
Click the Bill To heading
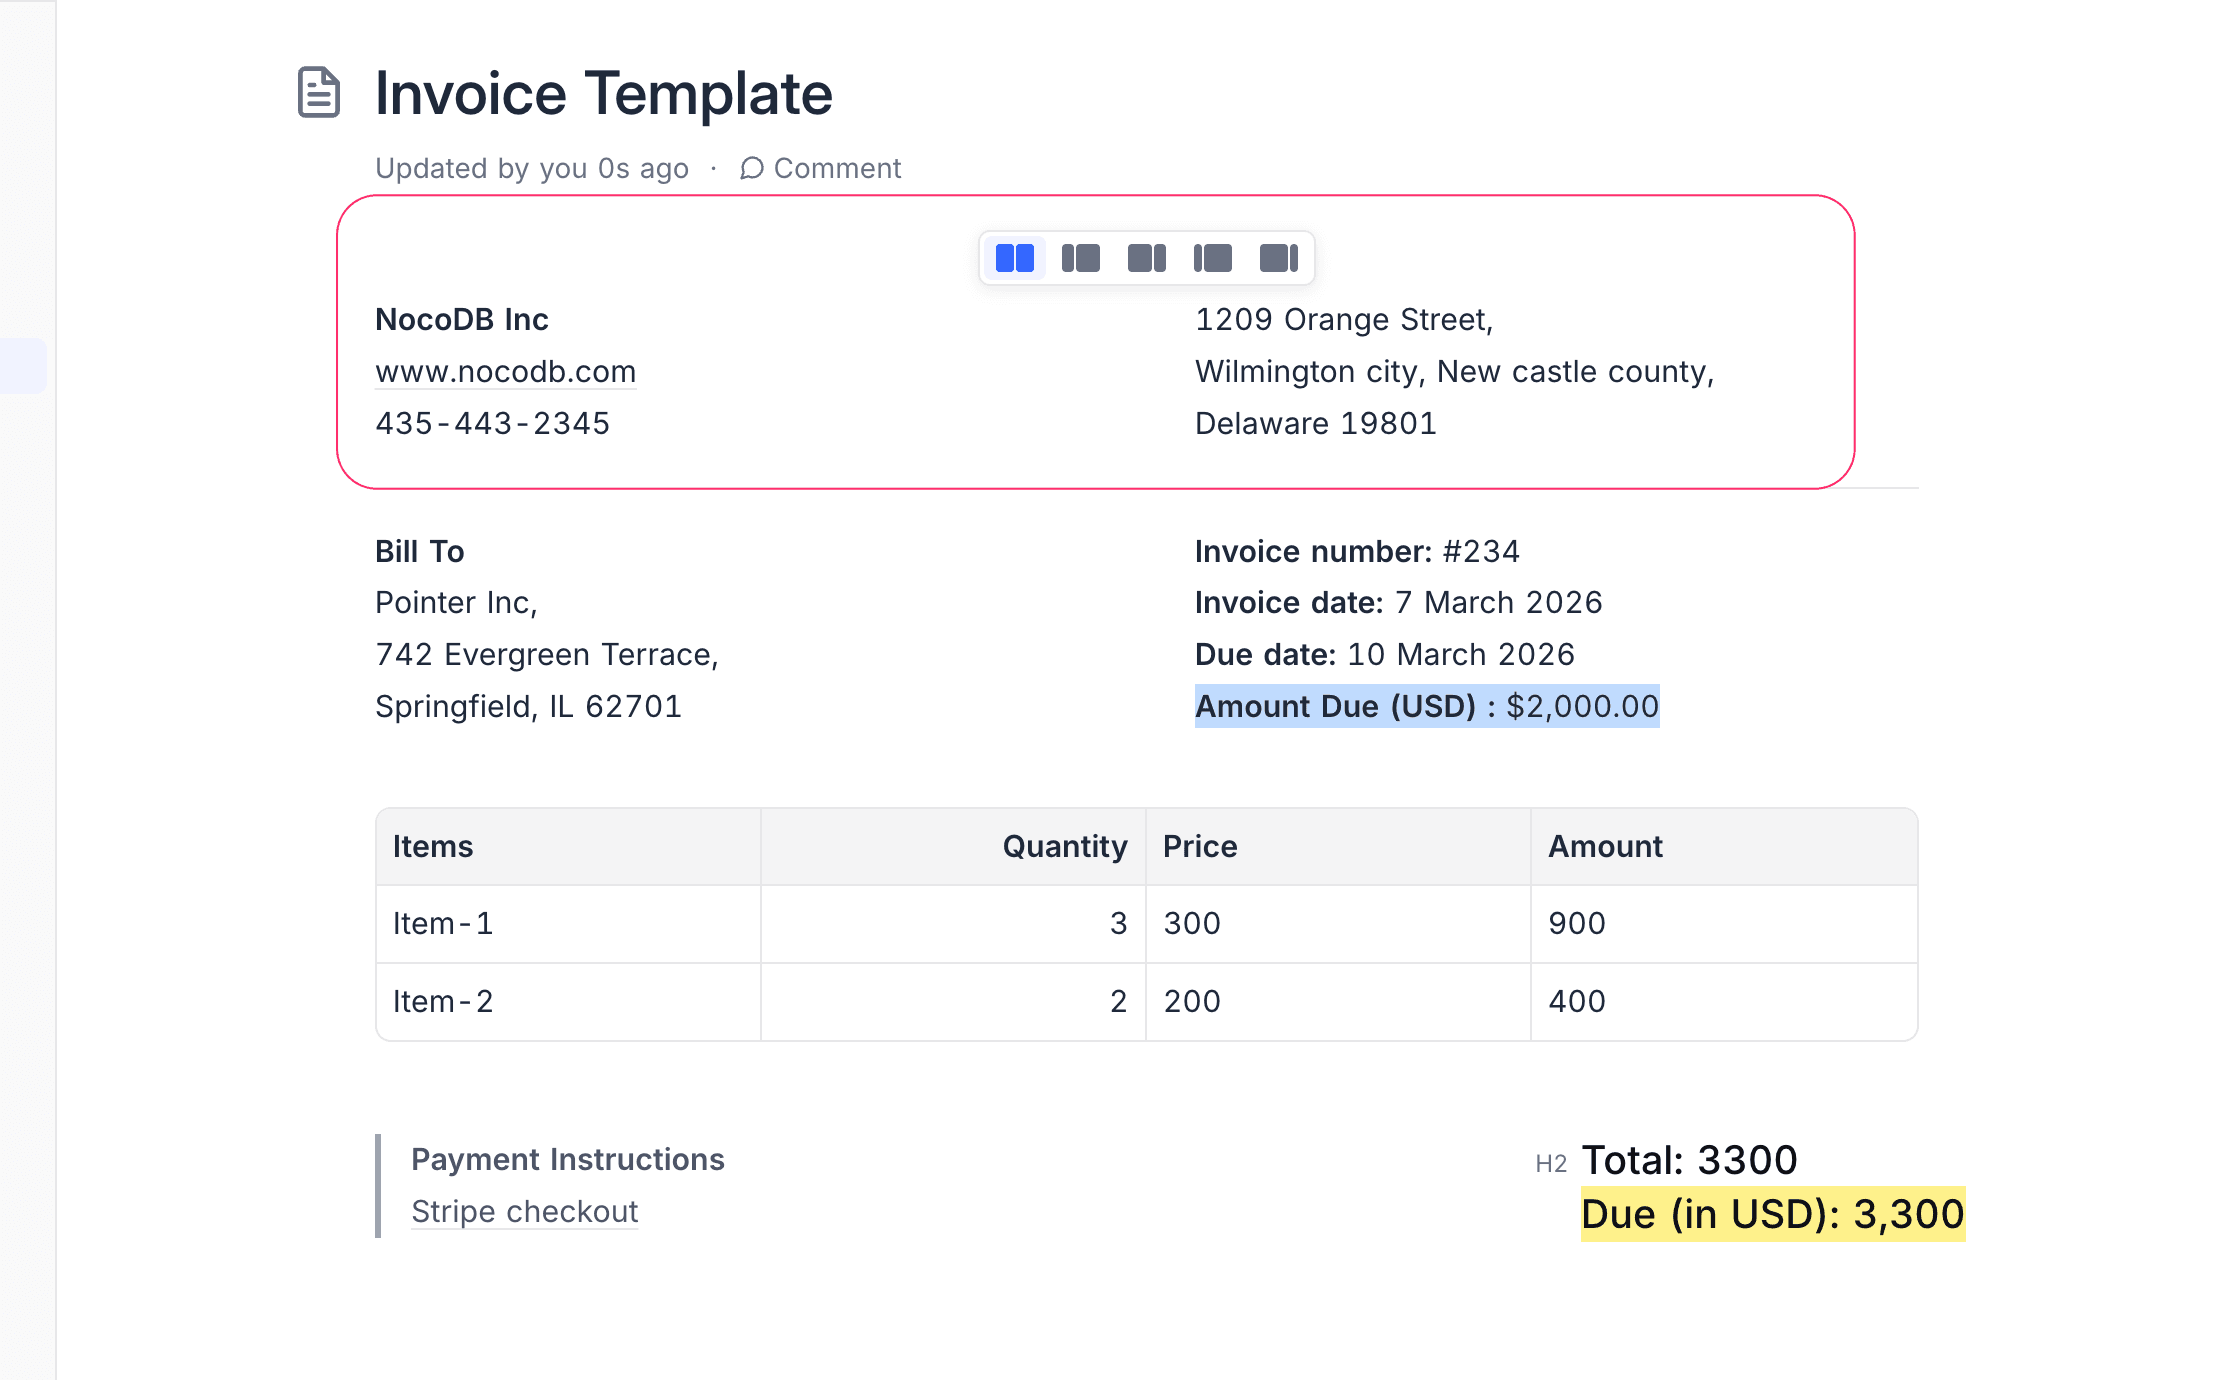click(x=419, y=551)
